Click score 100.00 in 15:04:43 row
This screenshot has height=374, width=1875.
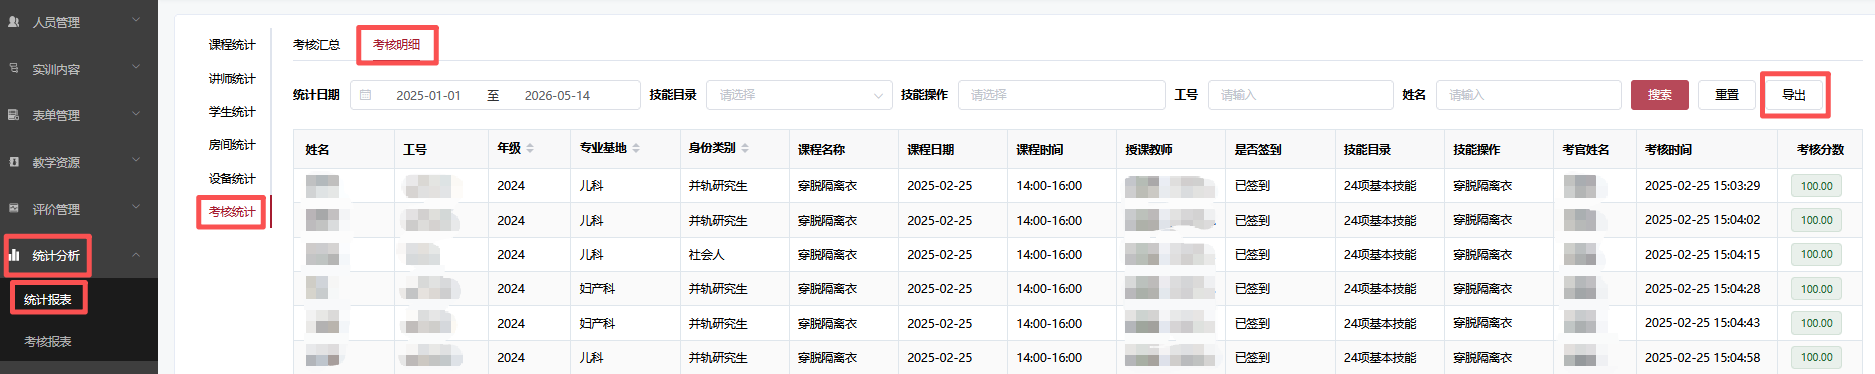coord(1817,323)
